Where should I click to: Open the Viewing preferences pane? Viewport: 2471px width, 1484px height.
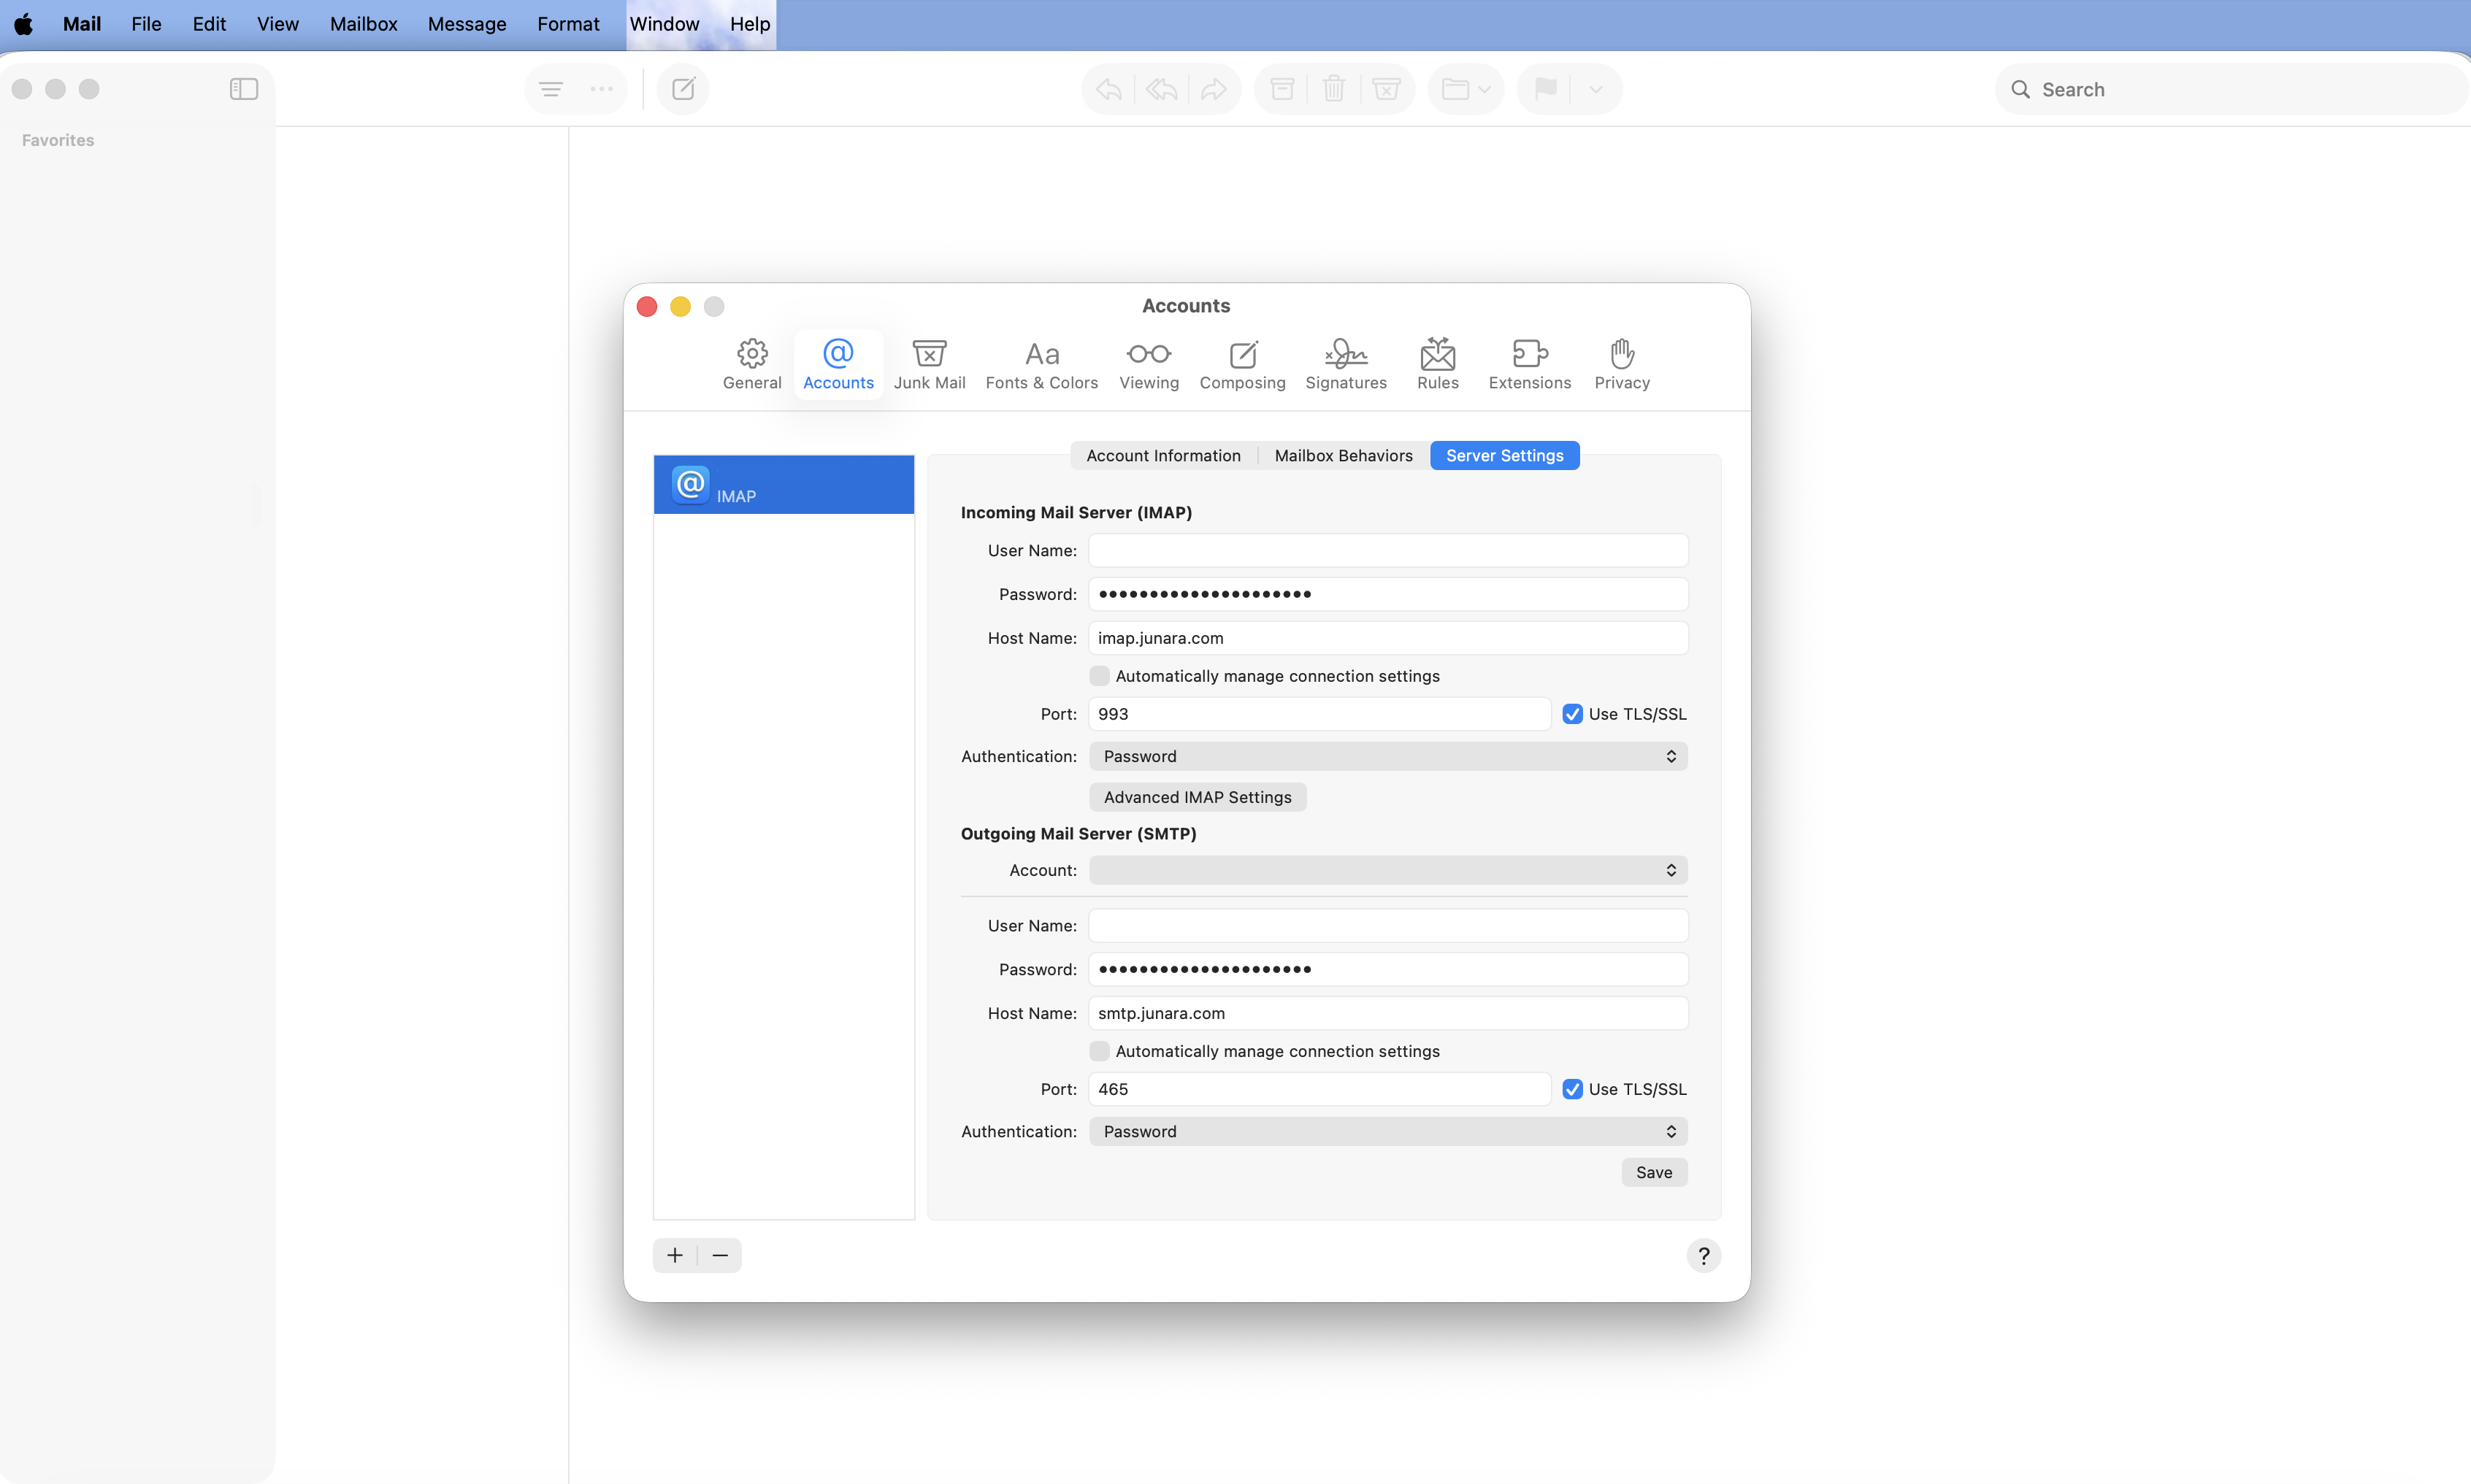tap(1148, 364)
